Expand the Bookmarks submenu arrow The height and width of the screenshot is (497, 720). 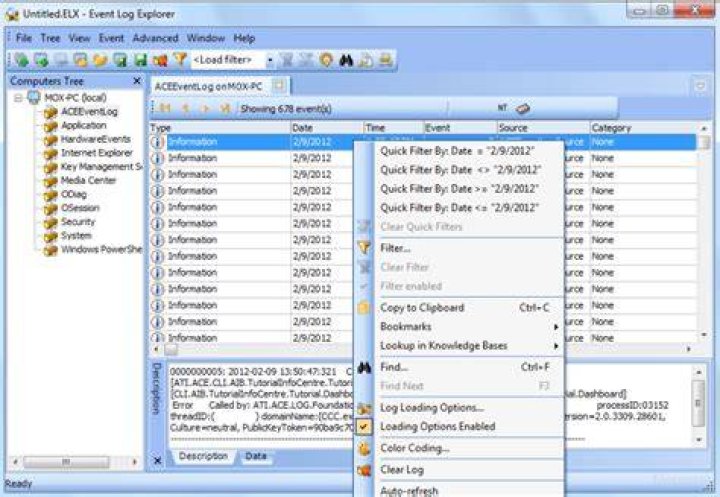[x=556, y=327]
